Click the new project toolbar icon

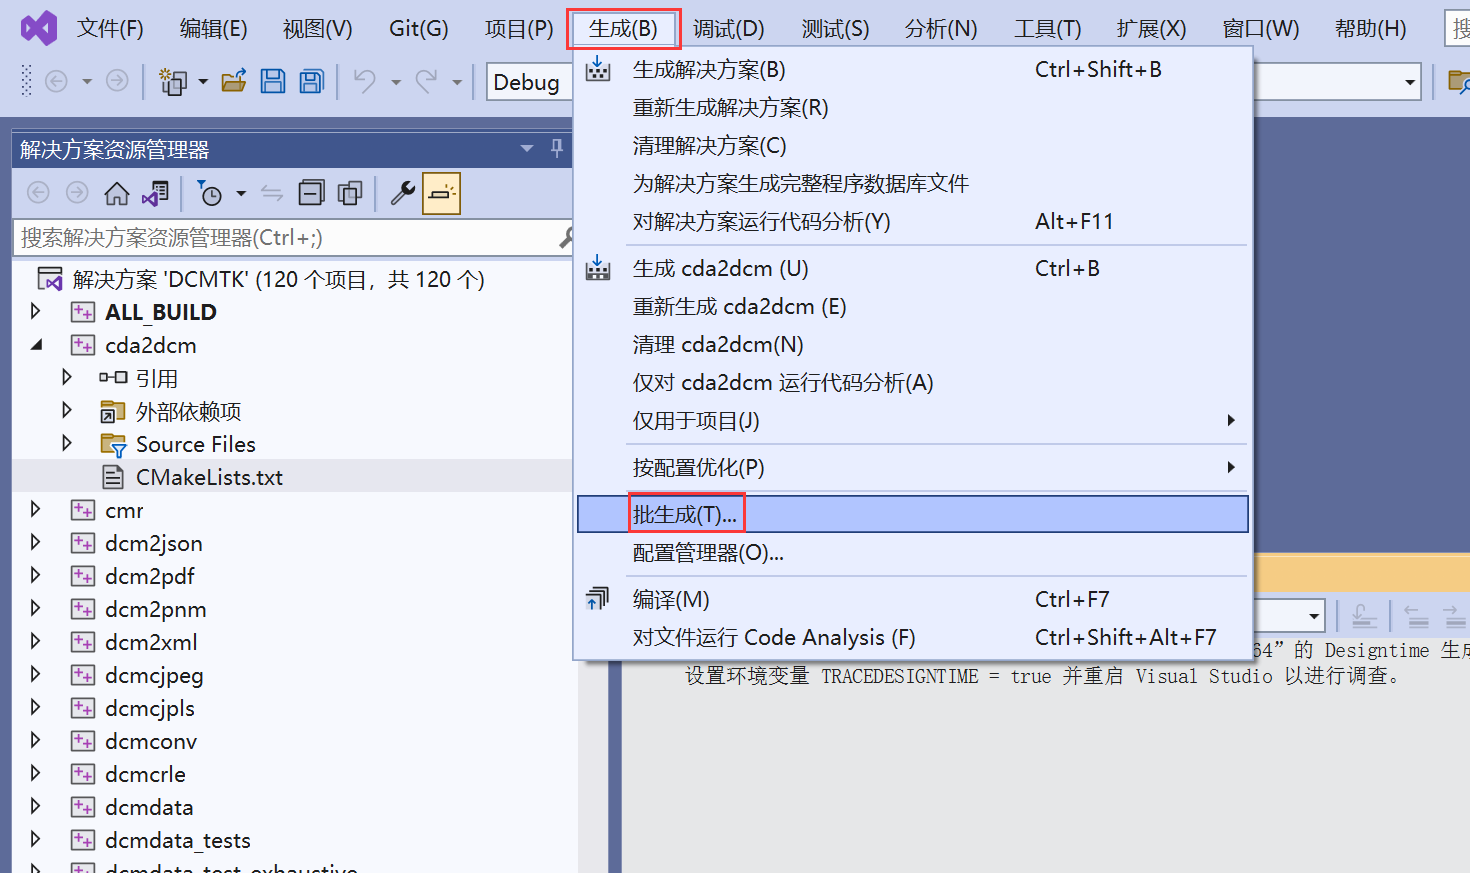click(x=174, y=81)
